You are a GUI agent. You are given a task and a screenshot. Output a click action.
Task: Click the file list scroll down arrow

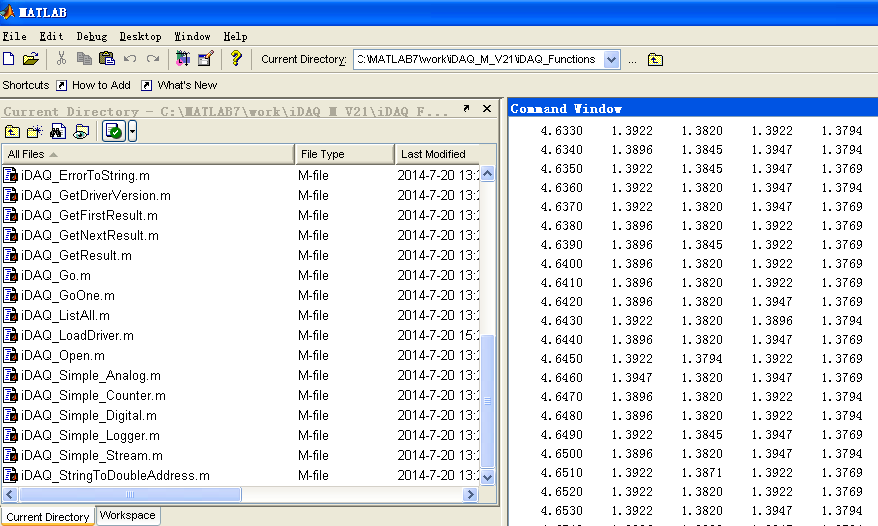[488, 477]
